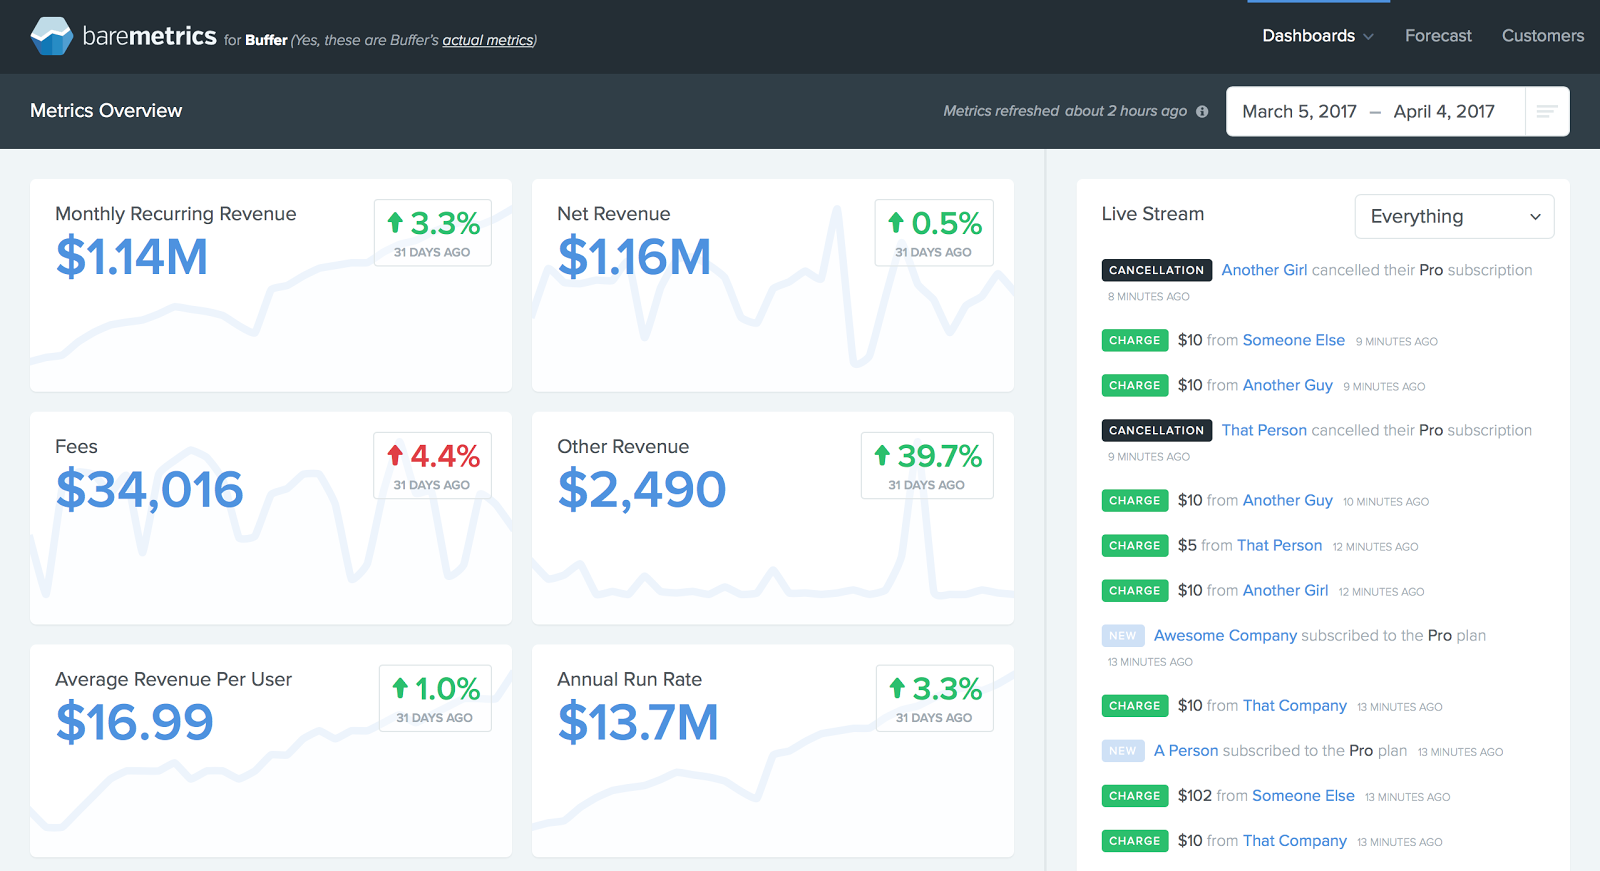Open the Annual Run Rate metric title
The height and width of the screenshot is (871, 1600).
tap(630, 680)
